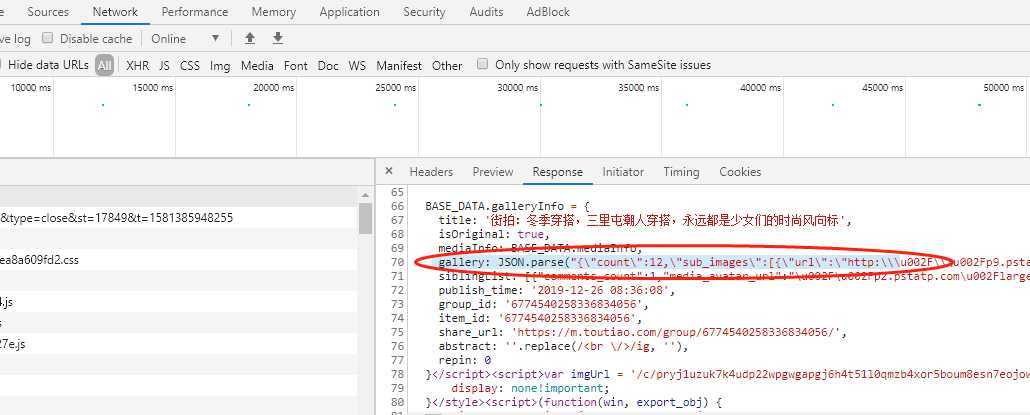Image resolution: width=1030 pixels, height=415 pixels.
Task: Filter requests by Manifest
Action: (x=399, y=65)
